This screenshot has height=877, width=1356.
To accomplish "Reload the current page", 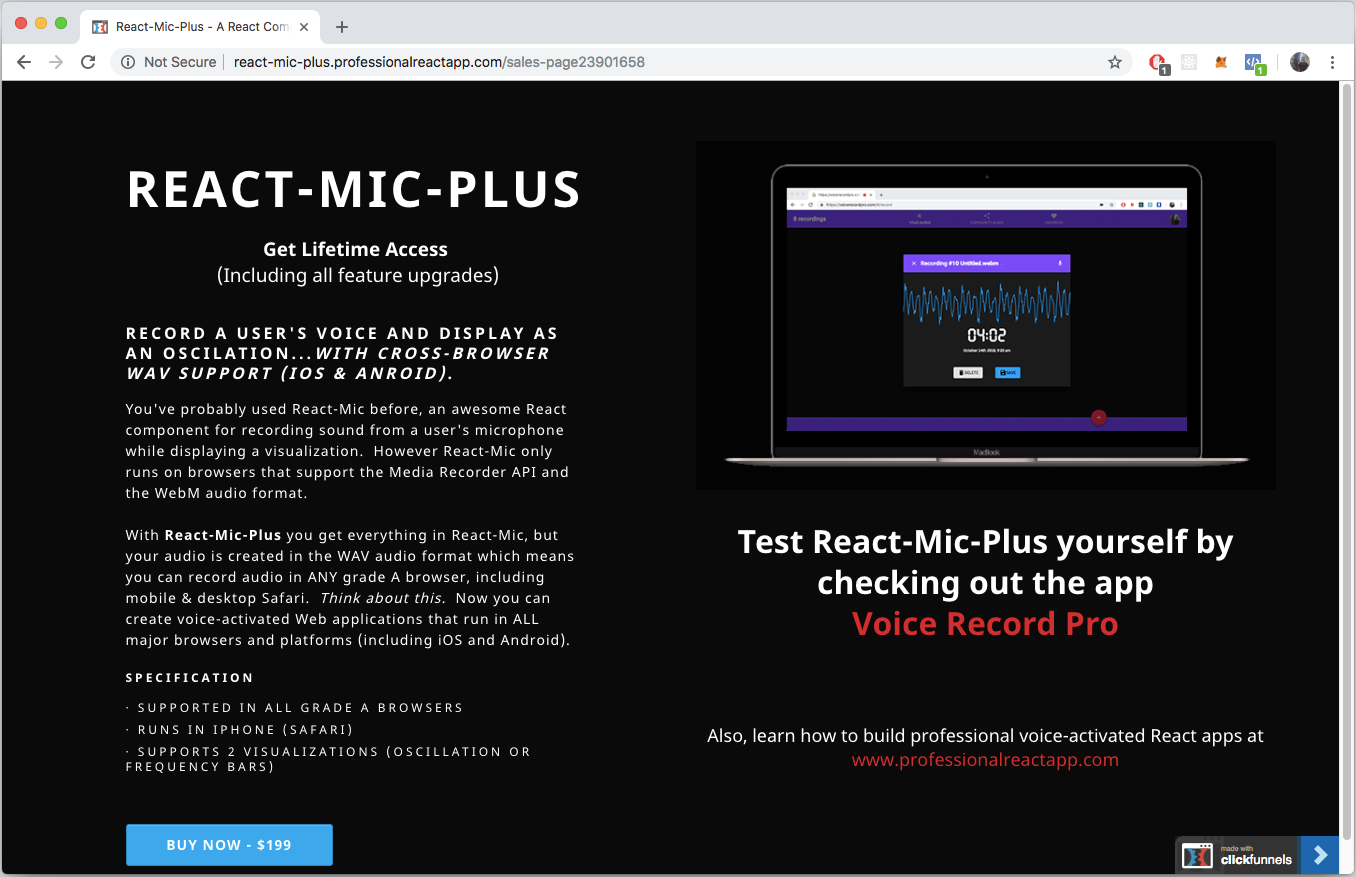I will (x=88, y=62).
